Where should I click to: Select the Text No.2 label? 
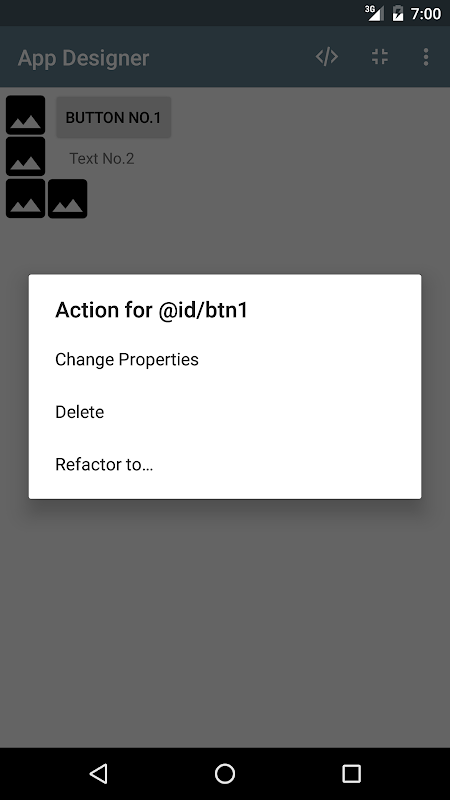pyautogui.click(x=102, y=159)
